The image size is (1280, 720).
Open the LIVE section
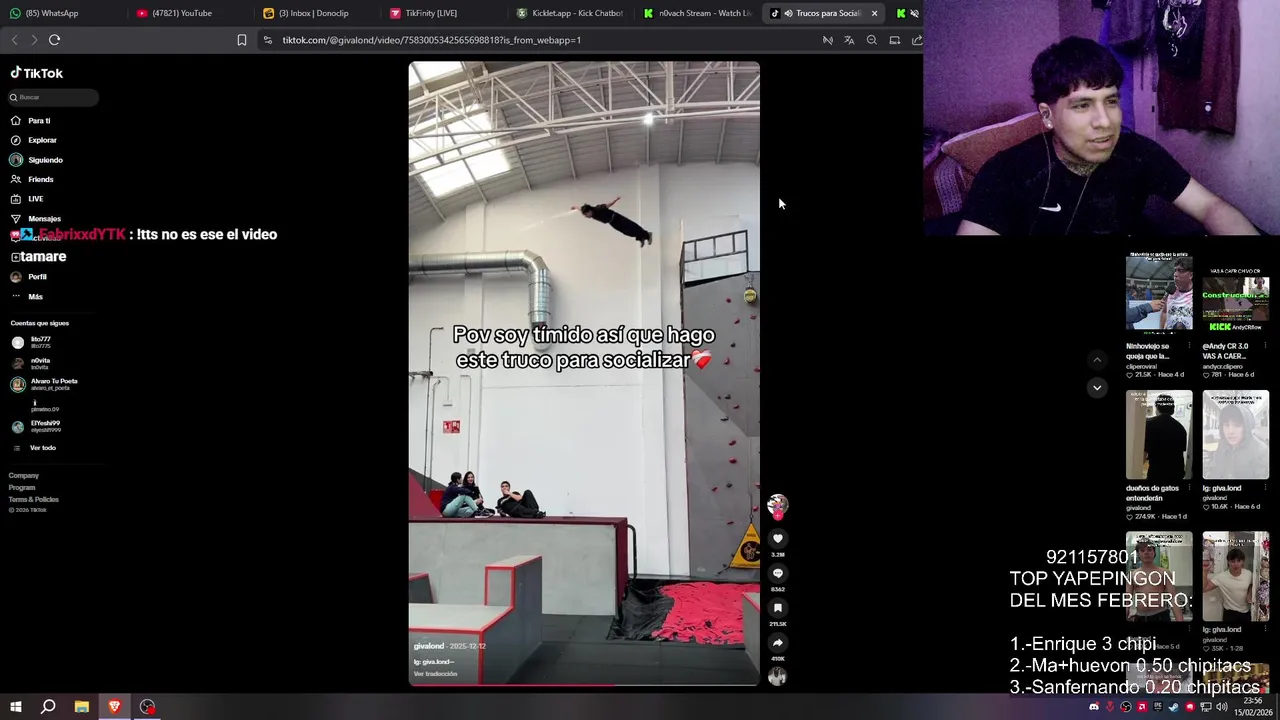click(x=26, y=199)
